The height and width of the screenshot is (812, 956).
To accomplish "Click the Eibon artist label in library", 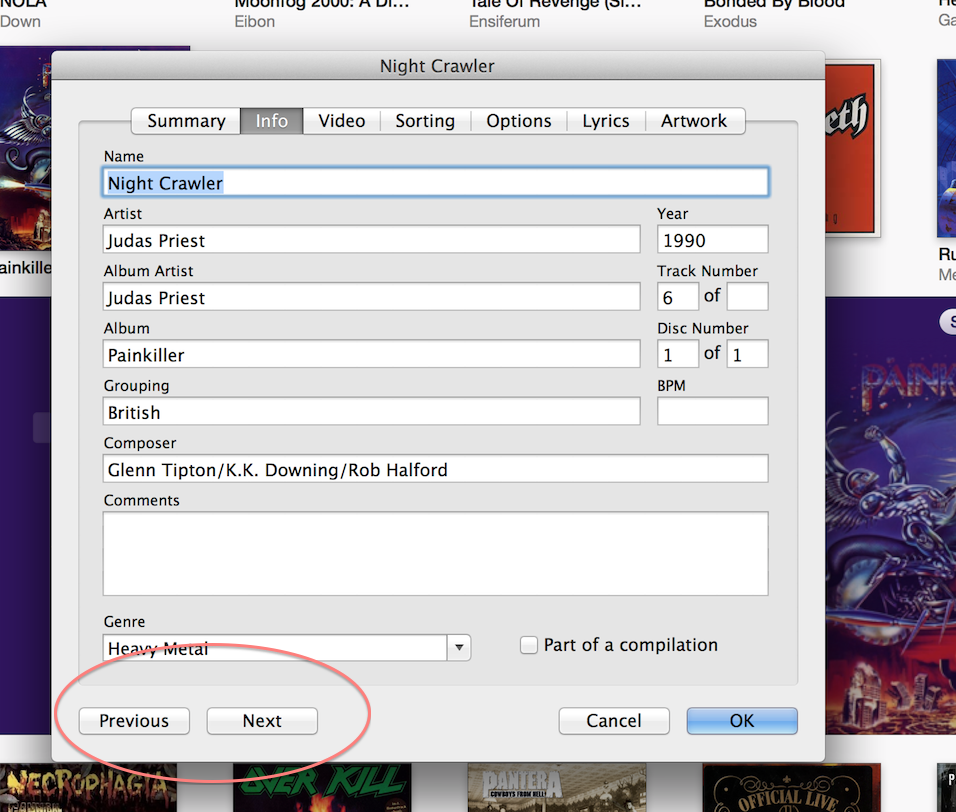I will tap(254, 21).
